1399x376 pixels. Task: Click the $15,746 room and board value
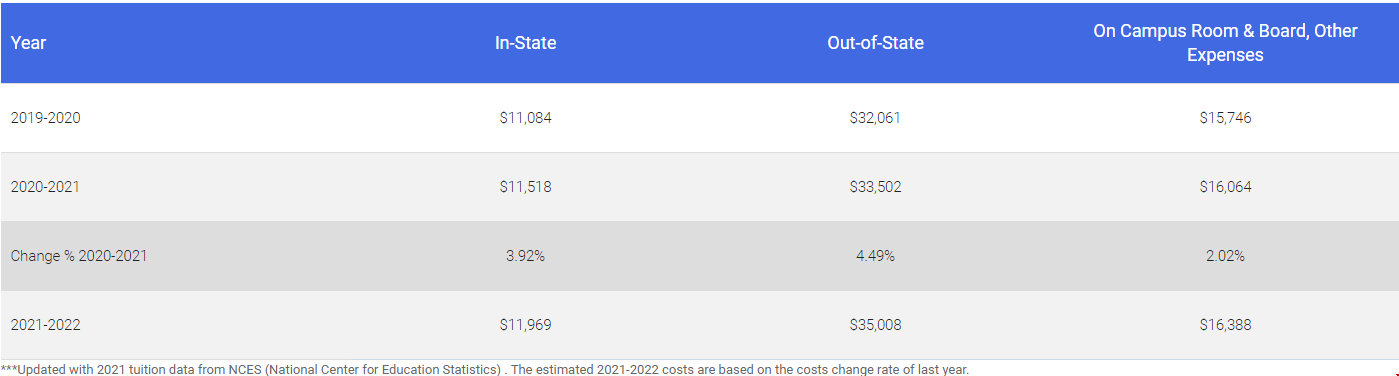pyautogui.click(x=1225, y=118)
